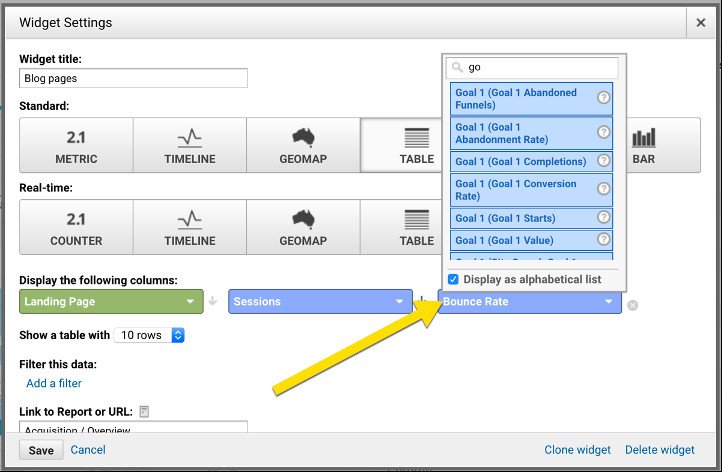Click the Link to Report or URL field
This screenshot has width=722, height=472.
pyautogui.click(x=134, y=427)
